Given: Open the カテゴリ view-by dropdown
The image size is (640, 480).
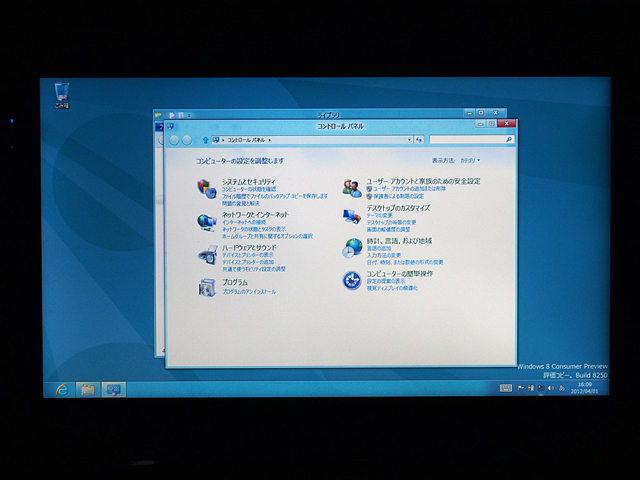Looking at the screenshot, I should pyautogui.click(x=470, y=160).
